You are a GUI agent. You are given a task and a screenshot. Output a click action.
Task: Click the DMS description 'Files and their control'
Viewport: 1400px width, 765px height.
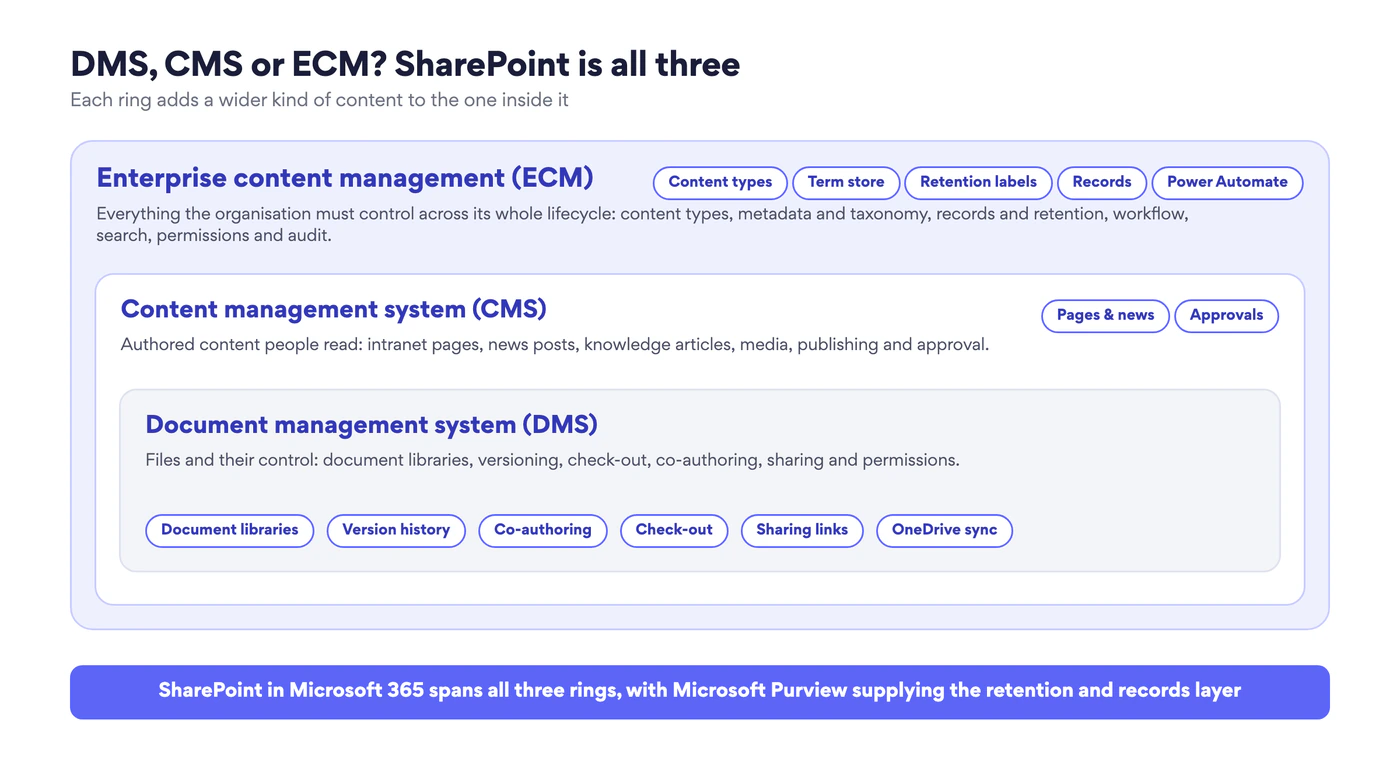[x=553, y=461]
